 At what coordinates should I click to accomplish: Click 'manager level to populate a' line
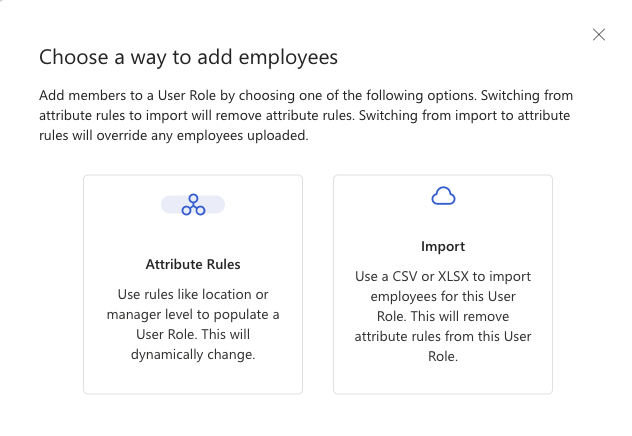pos(193,314)
